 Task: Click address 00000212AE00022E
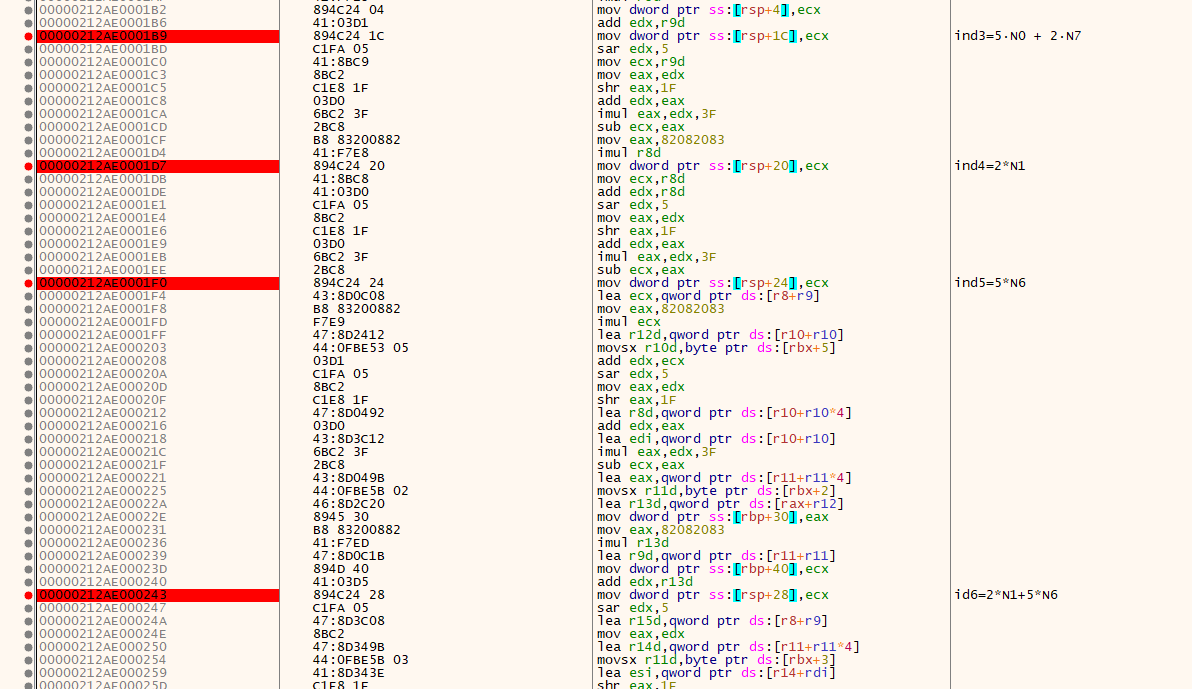103,517
